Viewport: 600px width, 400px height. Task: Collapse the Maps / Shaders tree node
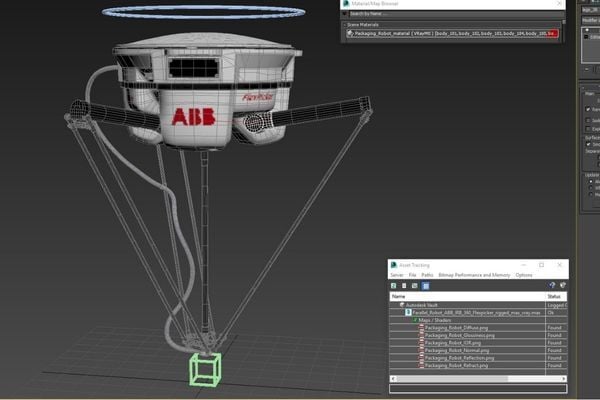pos(416,320)
